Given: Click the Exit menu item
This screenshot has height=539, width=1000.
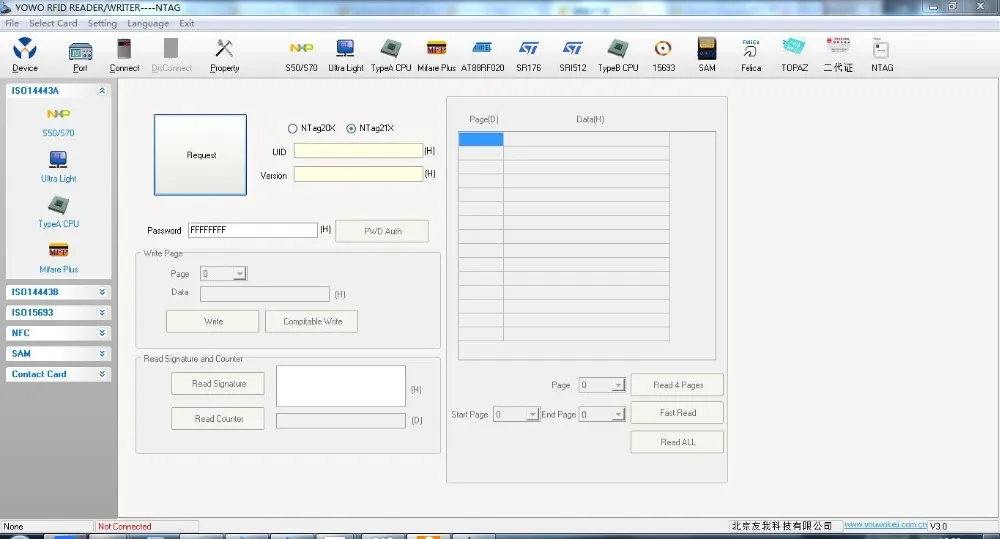Looking at the screenshot, I should [186, 23].
